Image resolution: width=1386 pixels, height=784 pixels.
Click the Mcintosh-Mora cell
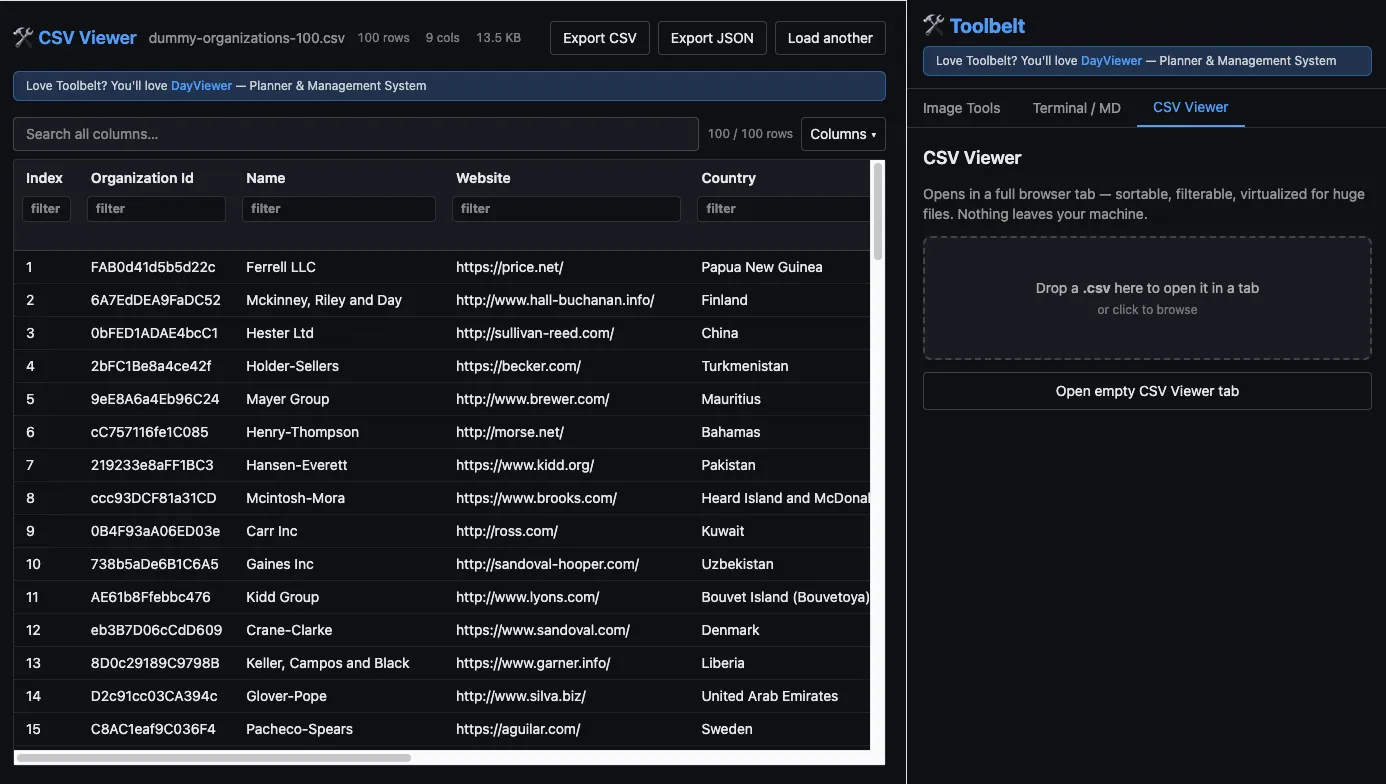(295, 498)
